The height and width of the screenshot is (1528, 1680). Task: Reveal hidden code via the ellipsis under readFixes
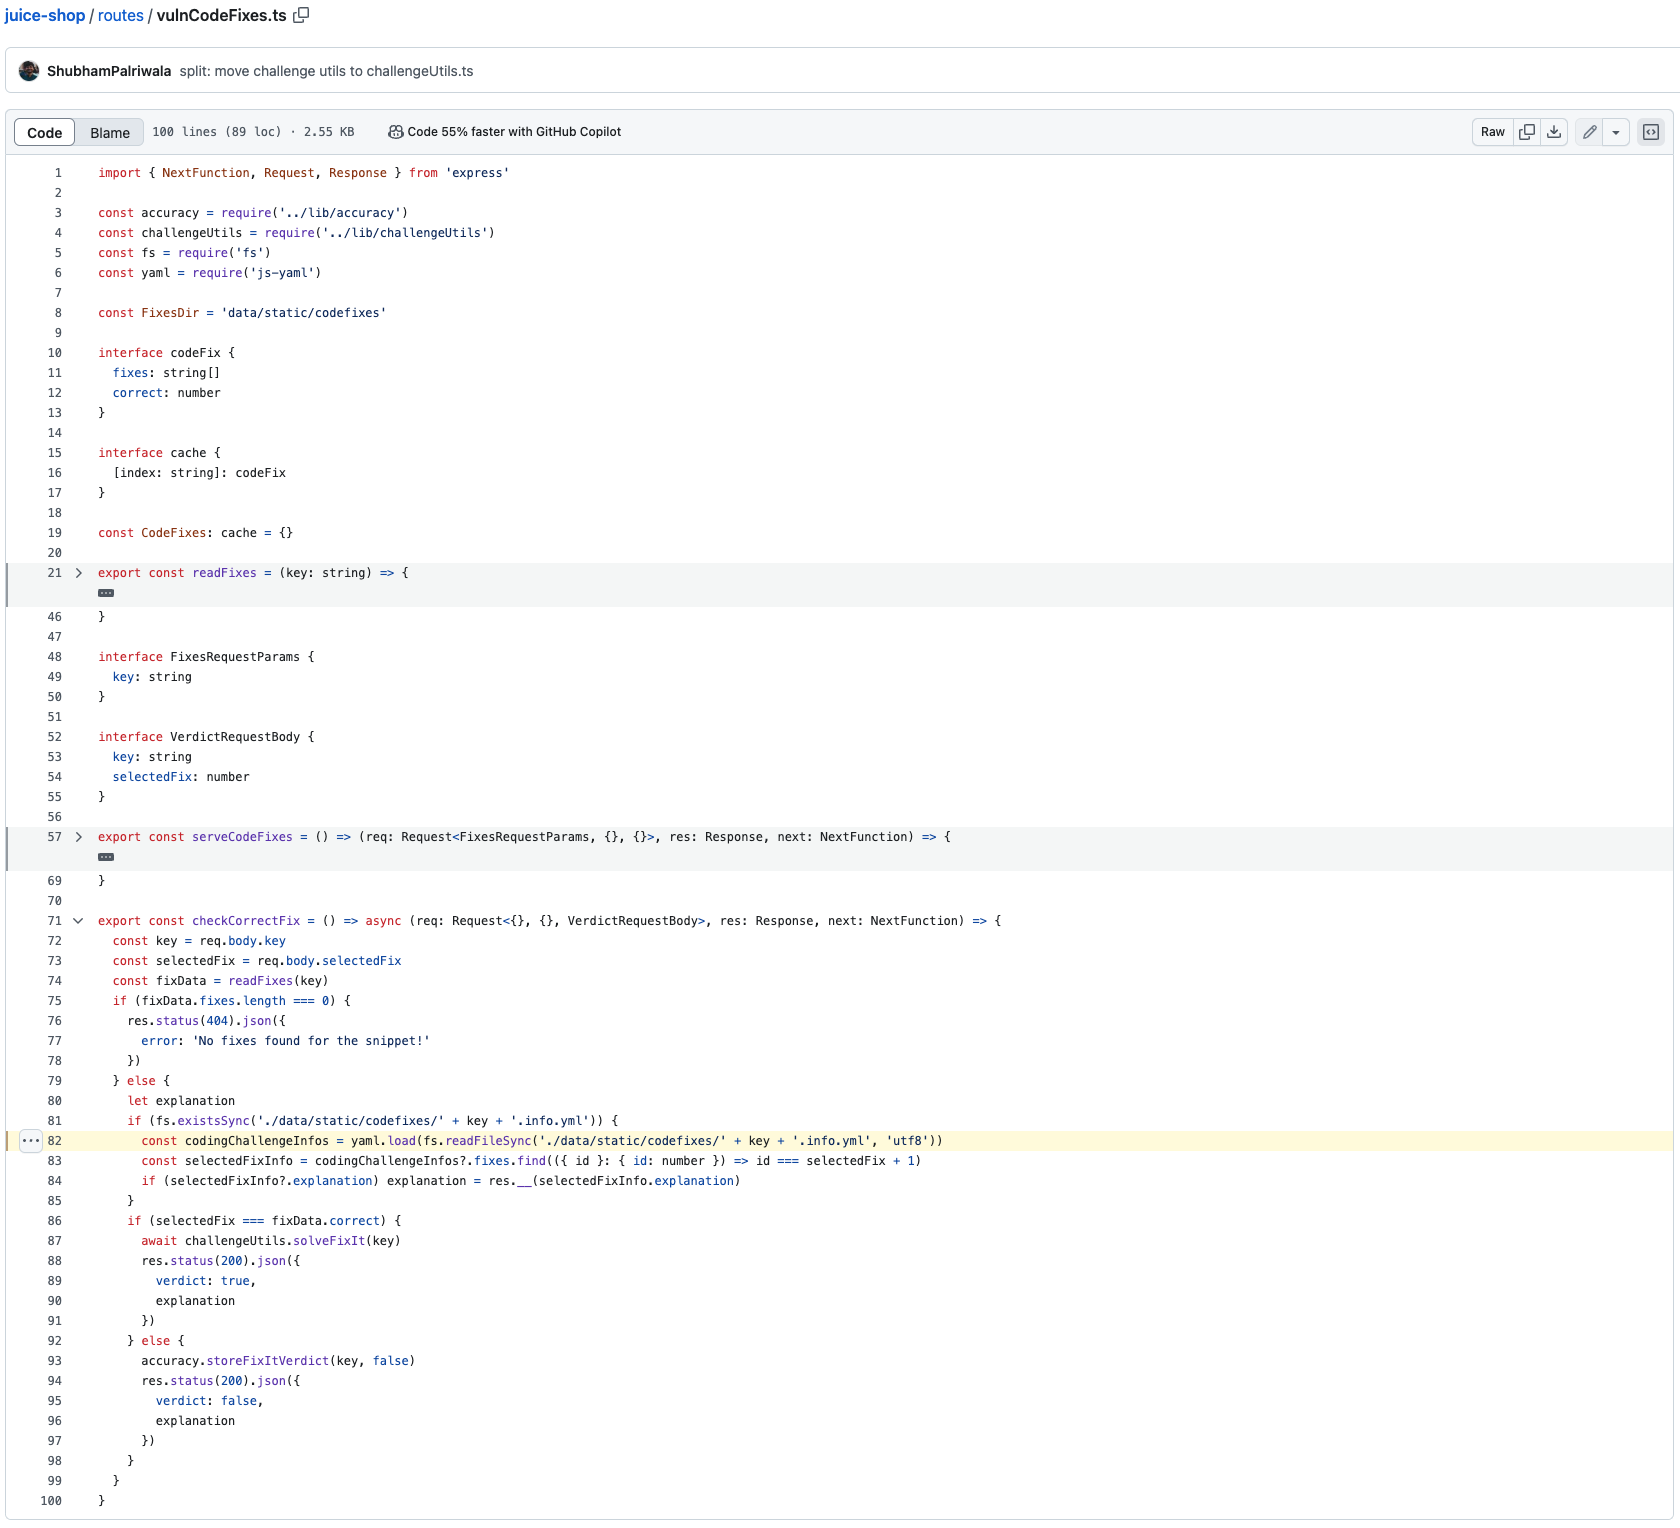(x=107, y=592)
